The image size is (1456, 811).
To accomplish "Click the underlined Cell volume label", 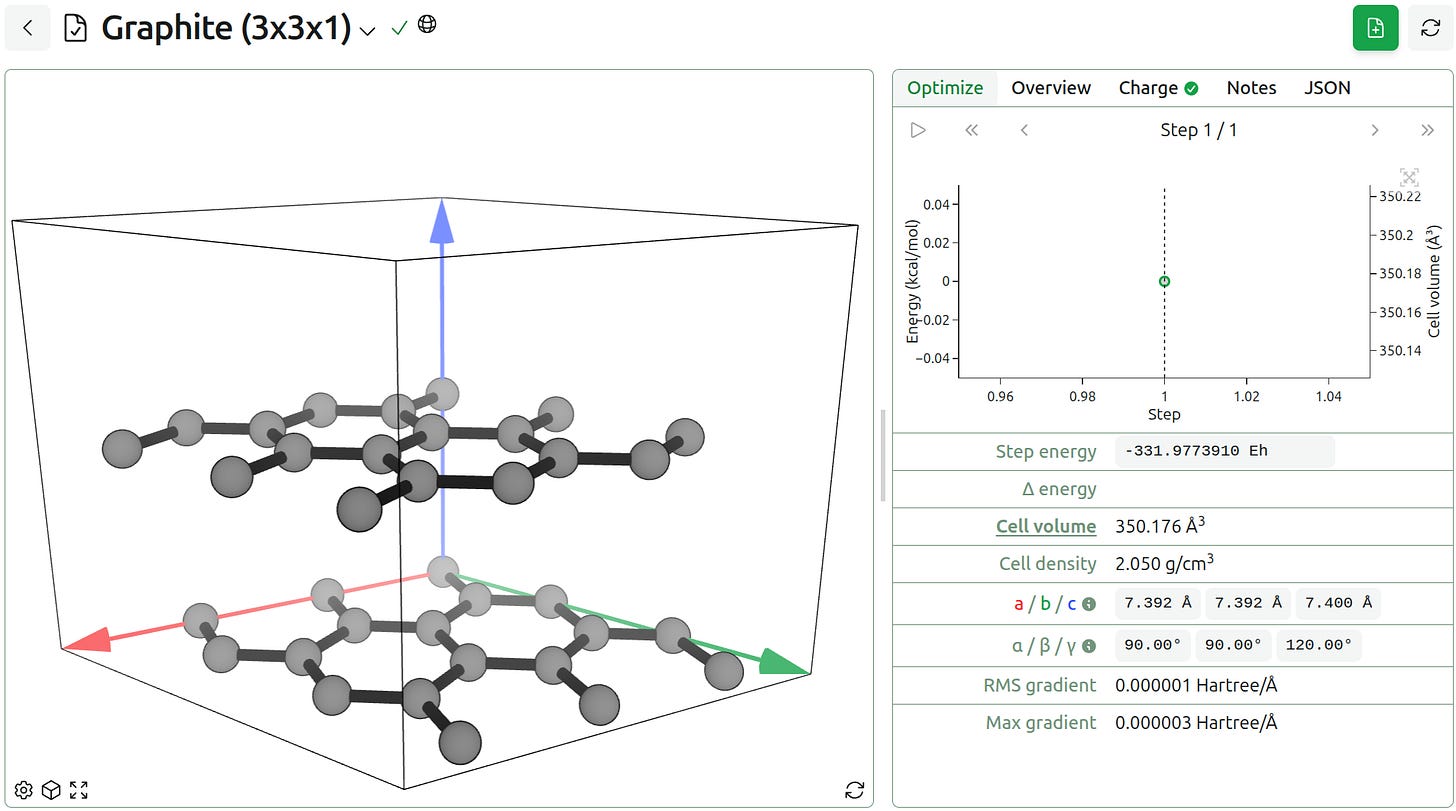I will pyautogui.click(x=1045, y=526).
